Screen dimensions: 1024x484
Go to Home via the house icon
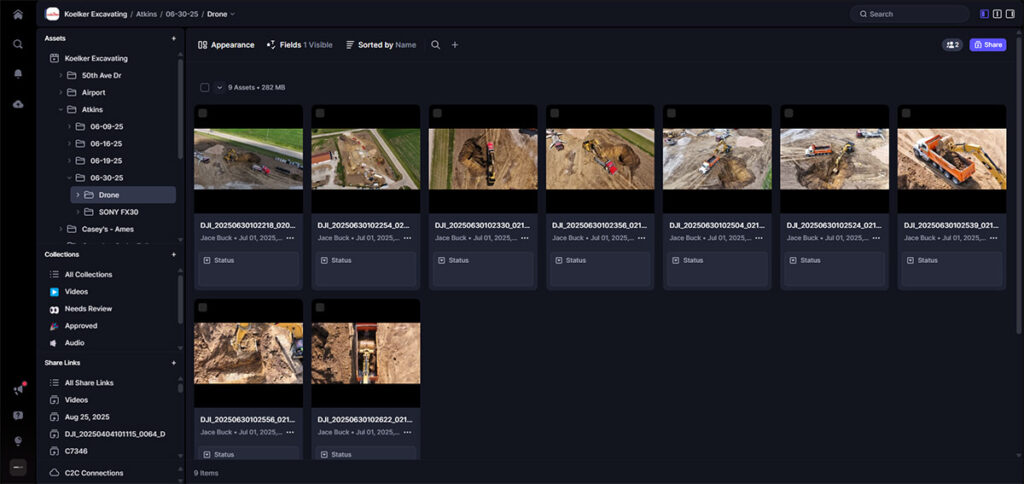(18, 14)
